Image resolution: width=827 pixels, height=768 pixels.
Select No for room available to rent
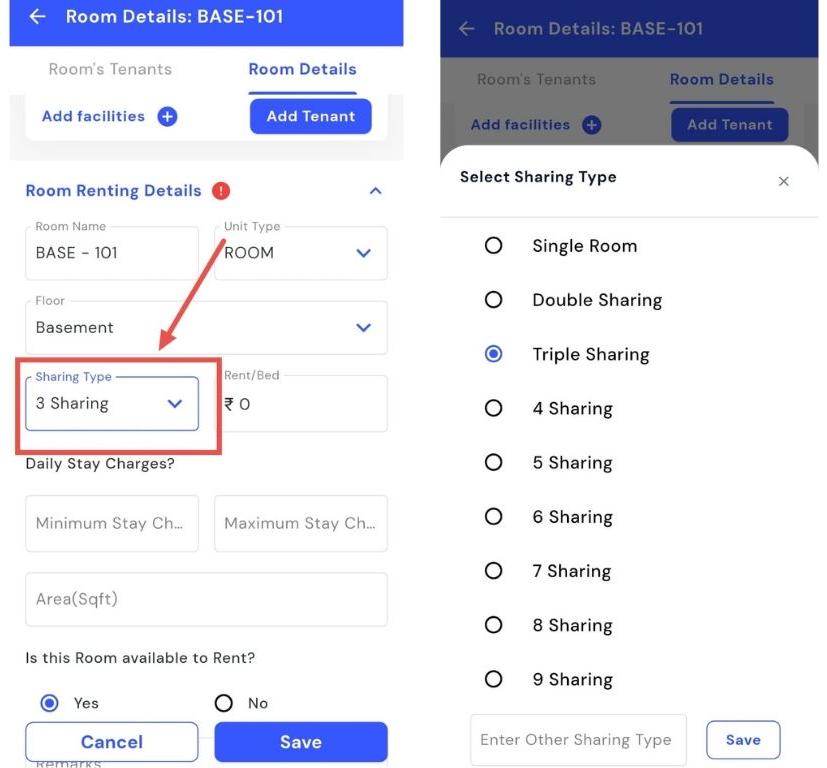pyautogui.click(x=224, y=703)
